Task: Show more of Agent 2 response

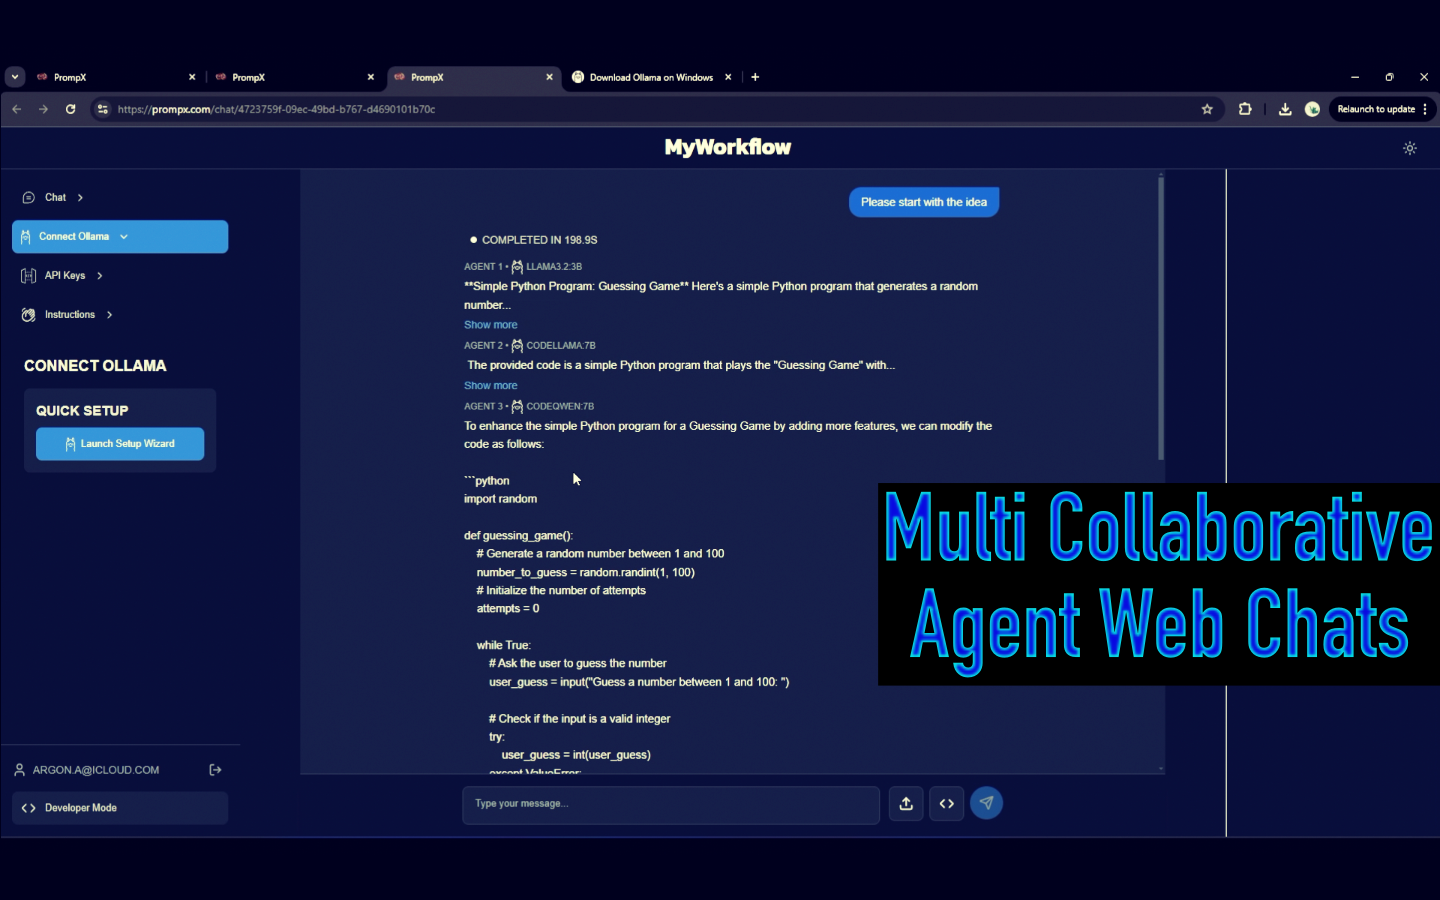Action: [x=491, y=386]
